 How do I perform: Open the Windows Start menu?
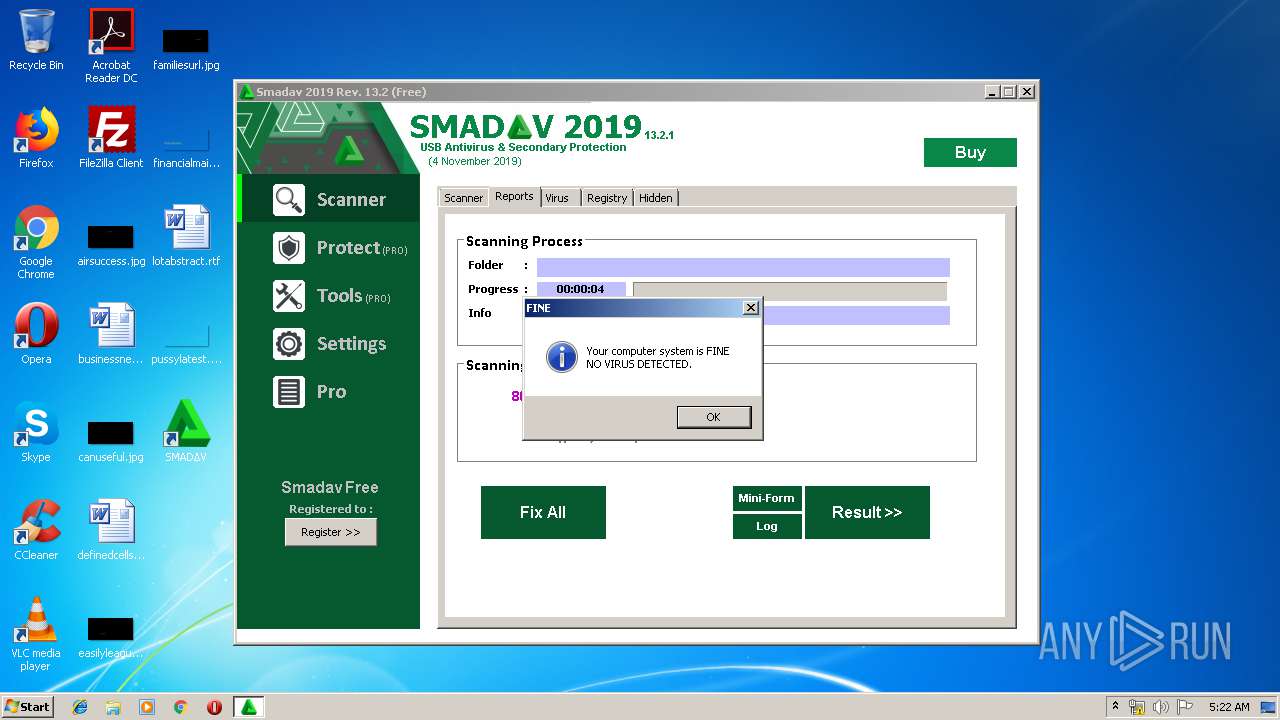[27, 706]
